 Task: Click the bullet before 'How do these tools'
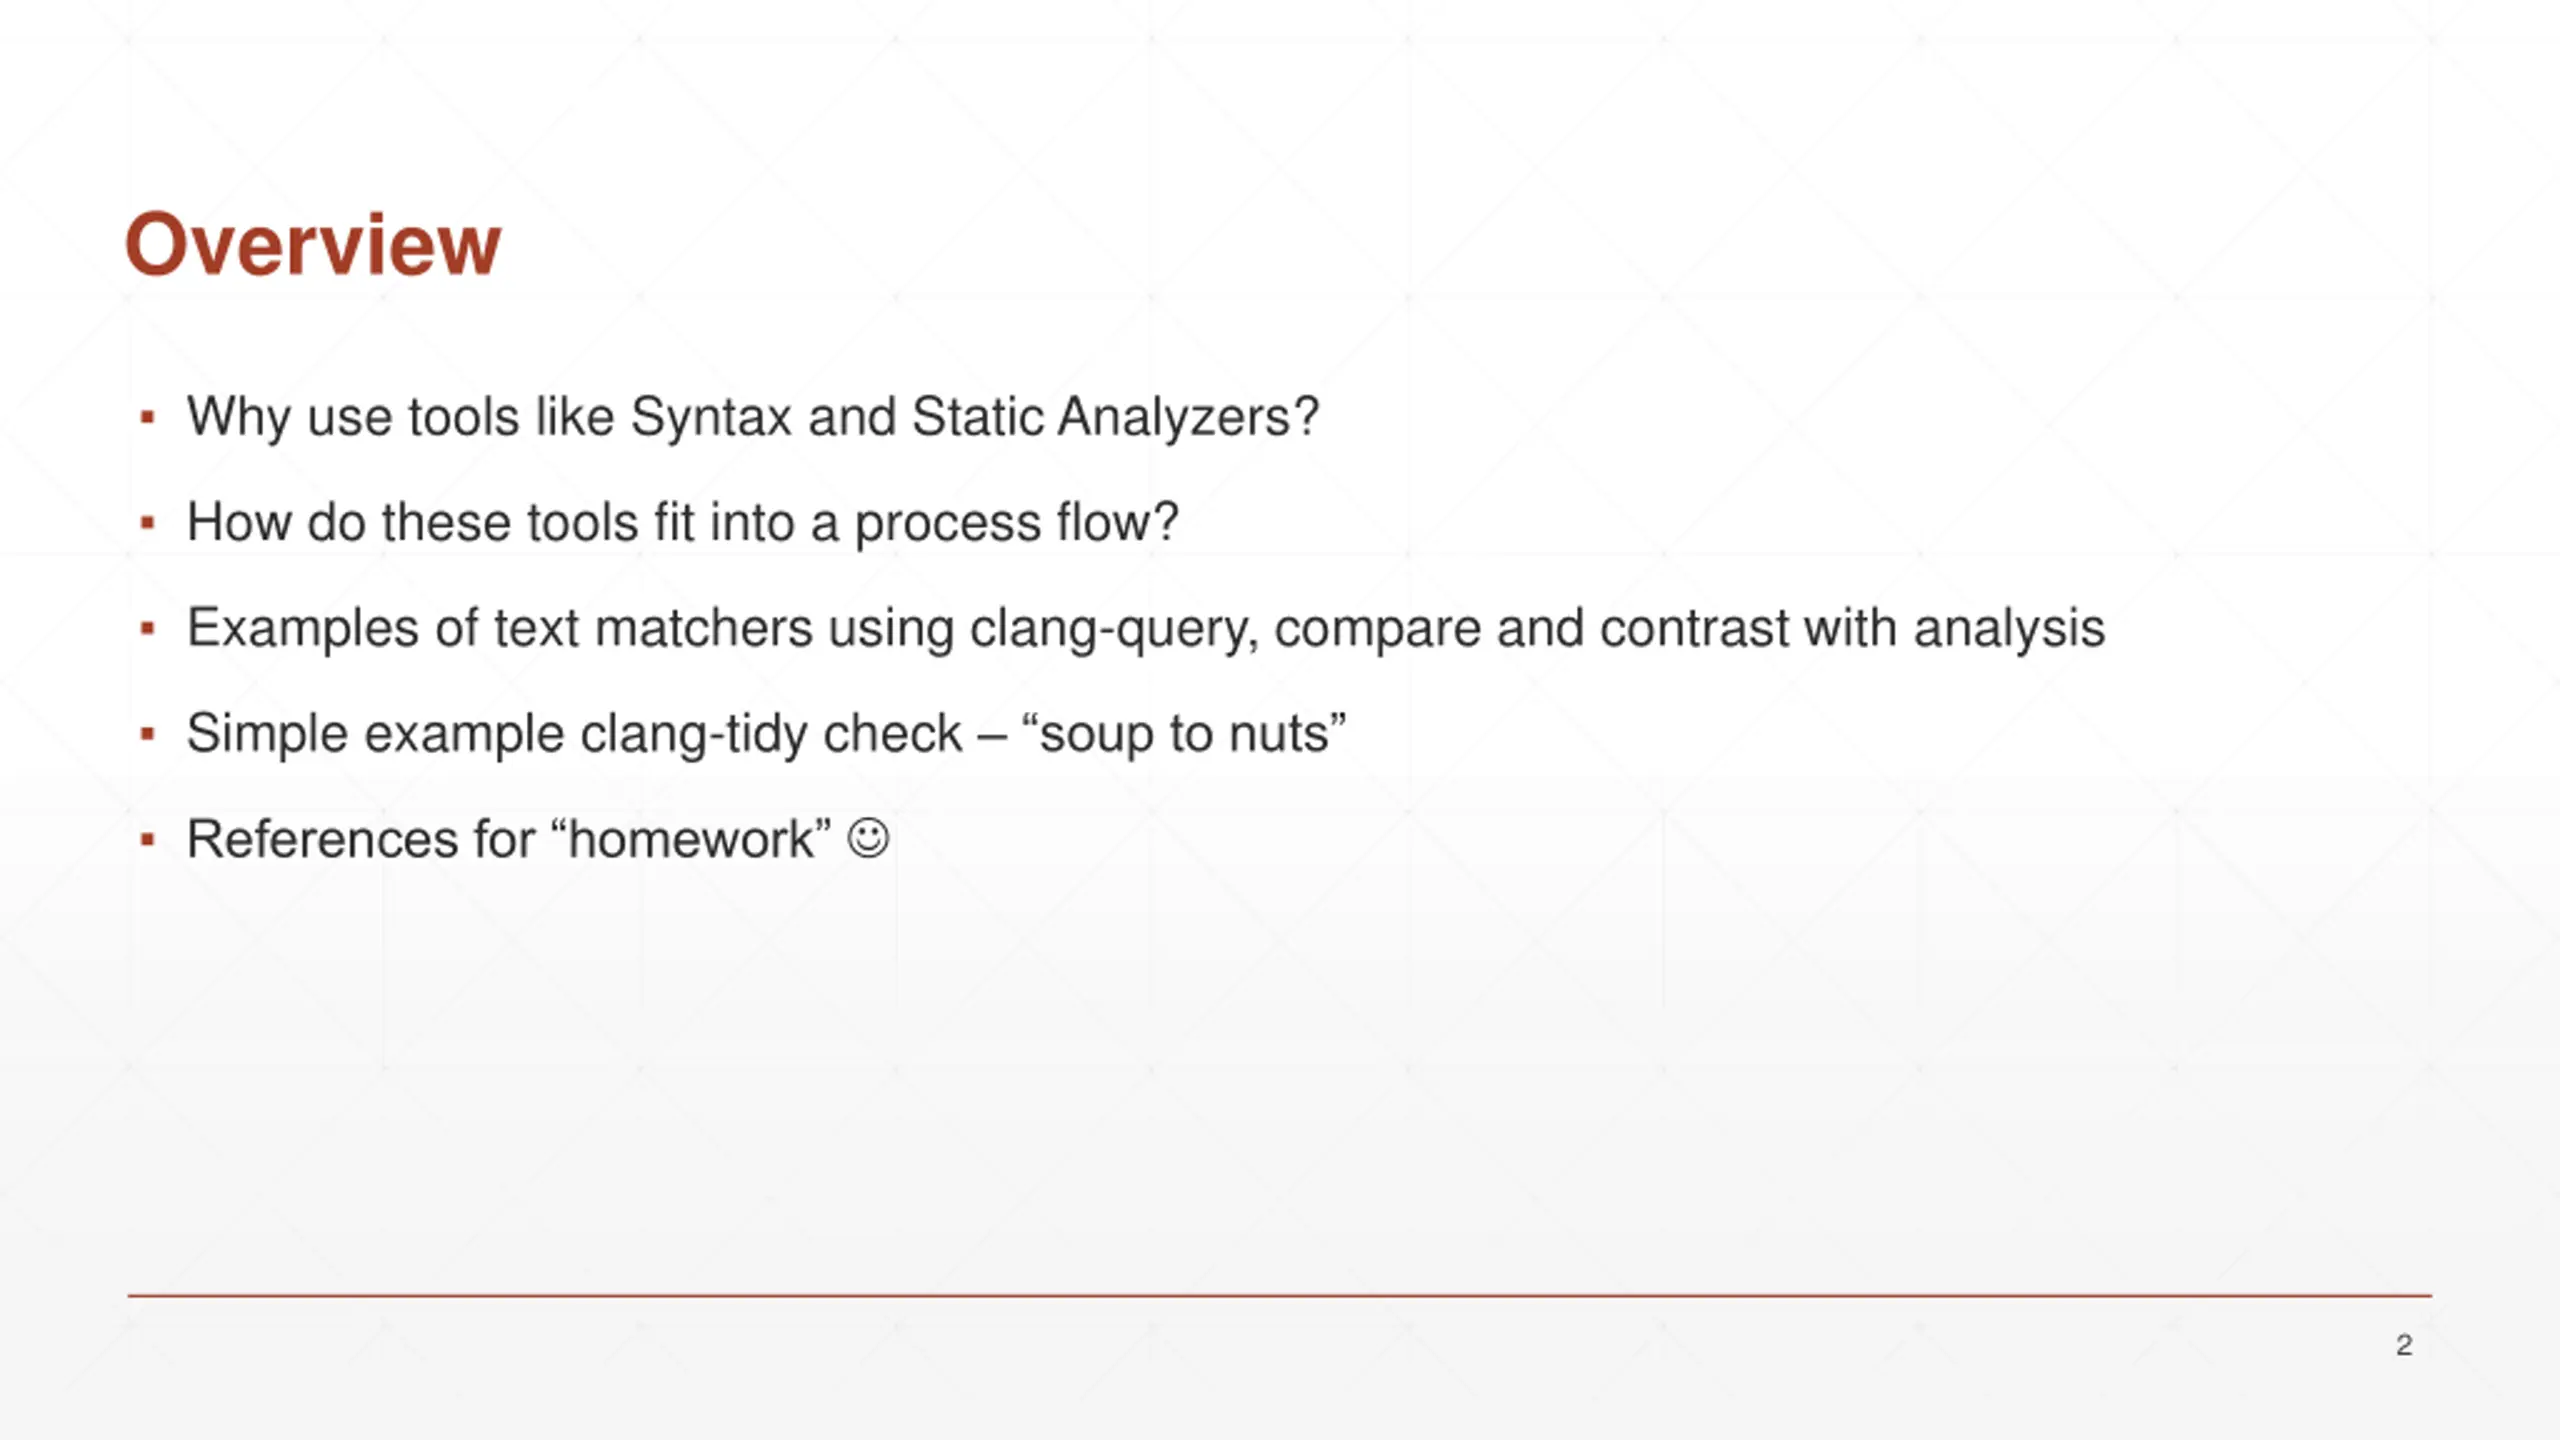(148, 522)
